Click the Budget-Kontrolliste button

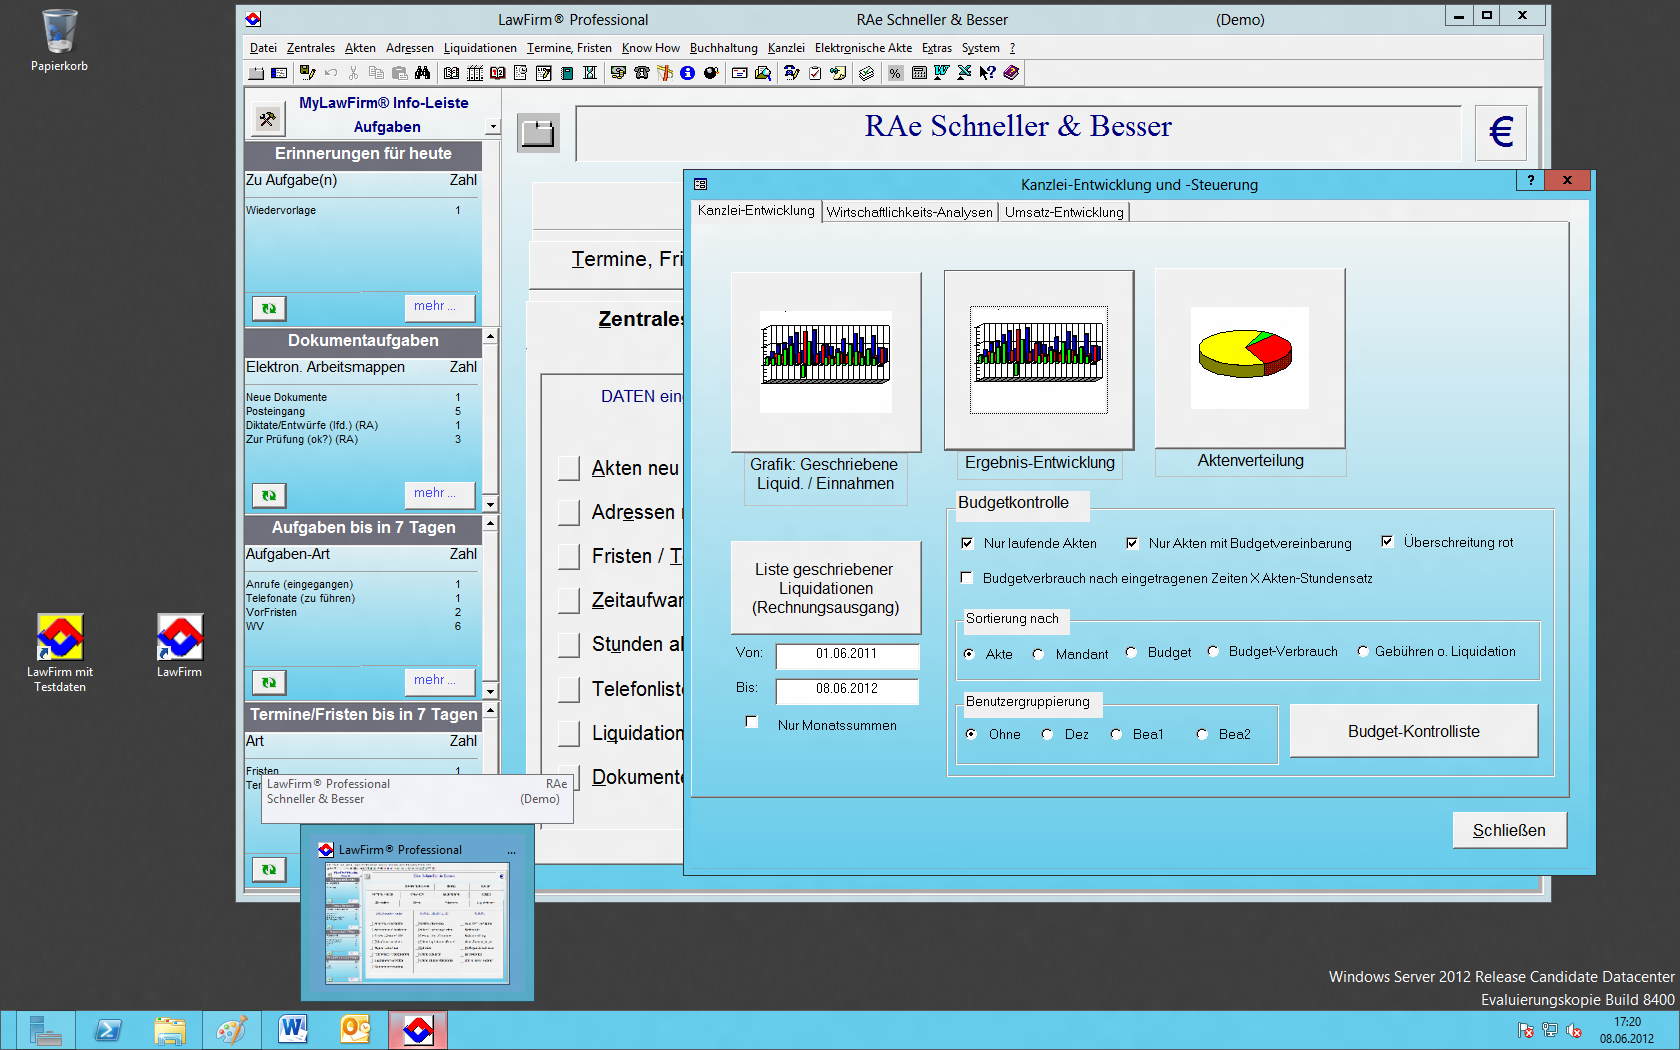click(x=1413, y=731)
